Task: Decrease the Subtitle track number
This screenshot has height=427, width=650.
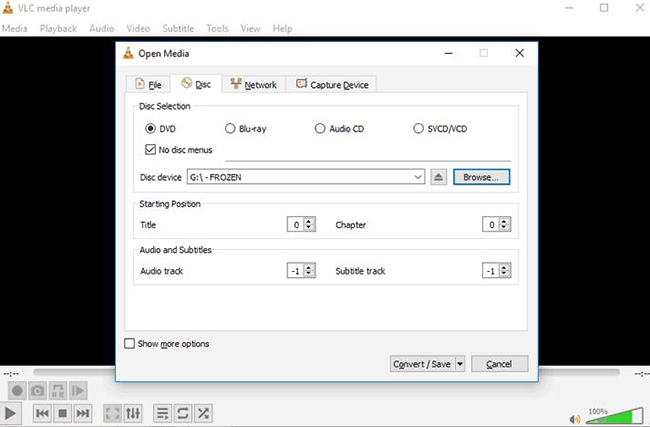Action: coord(504,274)
